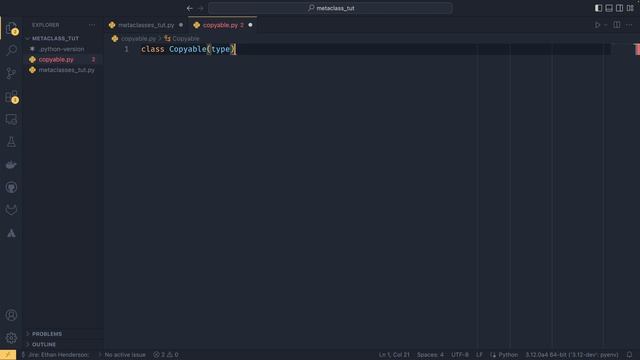Change the UTF-8 encoding

tap(460, 355)
